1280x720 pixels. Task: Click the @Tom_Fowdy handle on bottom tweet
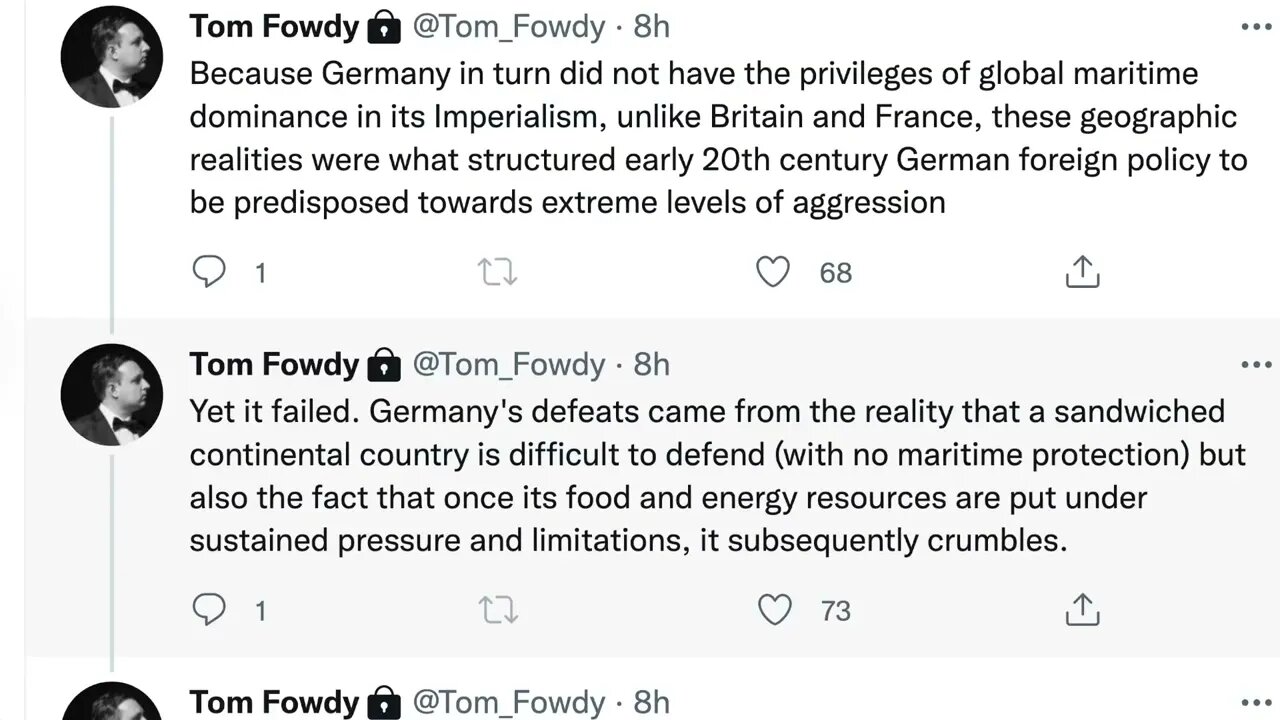coord(509,703)
